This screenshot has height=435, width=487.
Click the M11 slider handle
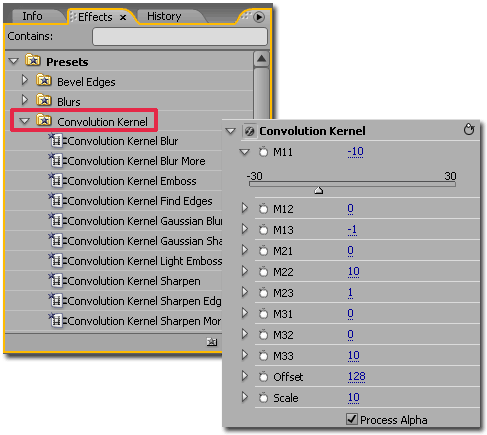(319, 190)
